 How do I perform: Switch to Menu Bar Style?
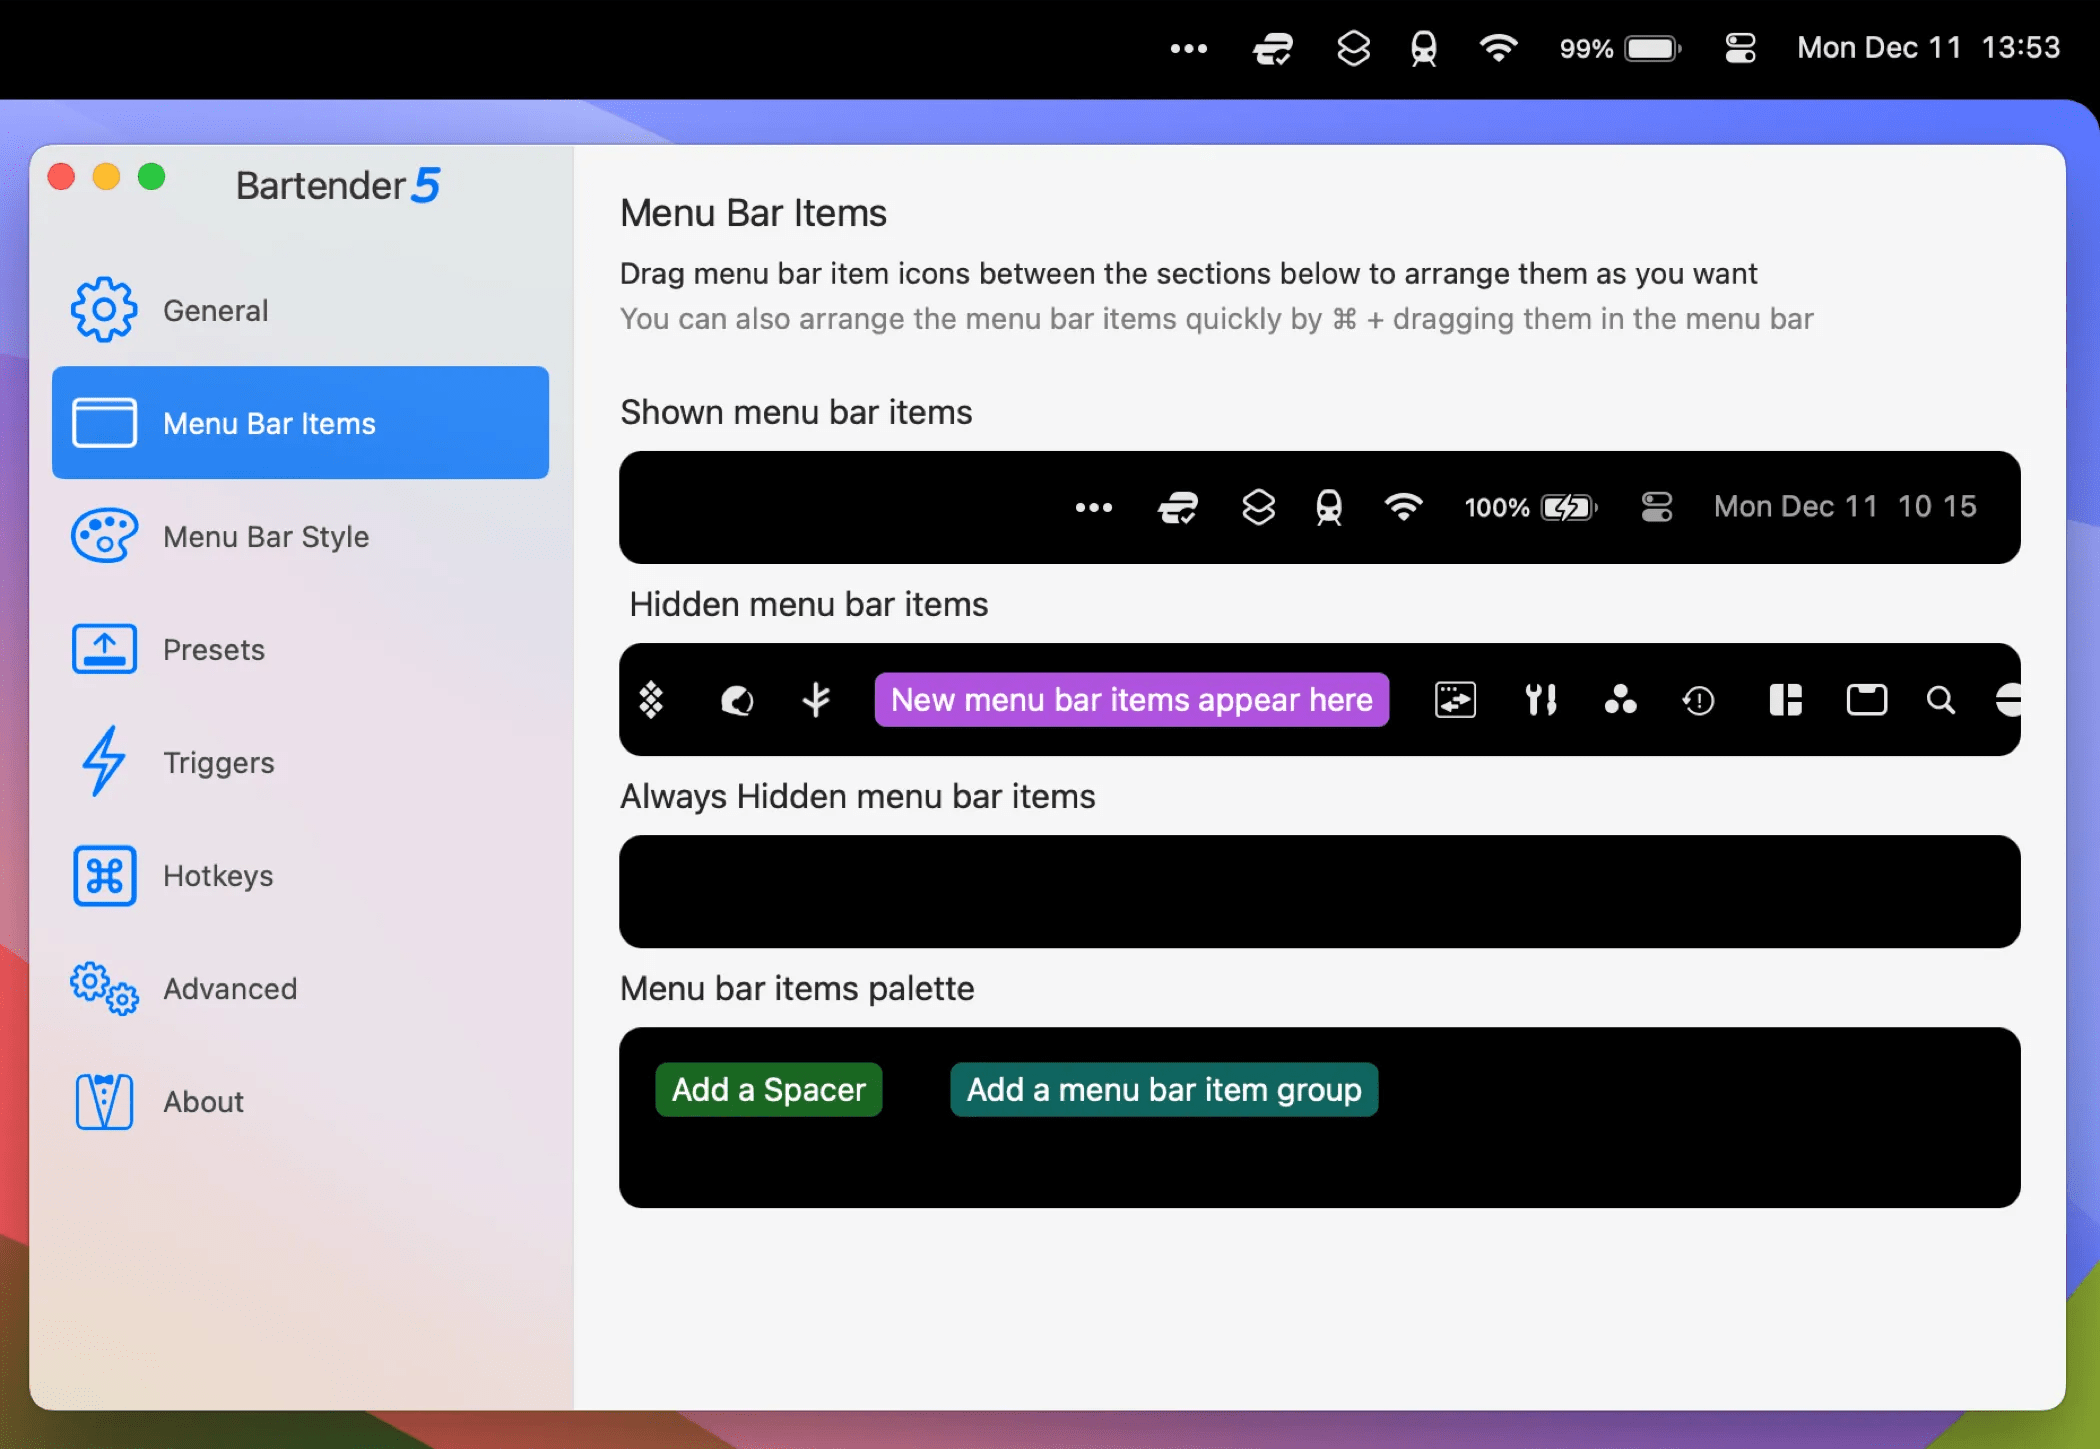click(265, 536)
